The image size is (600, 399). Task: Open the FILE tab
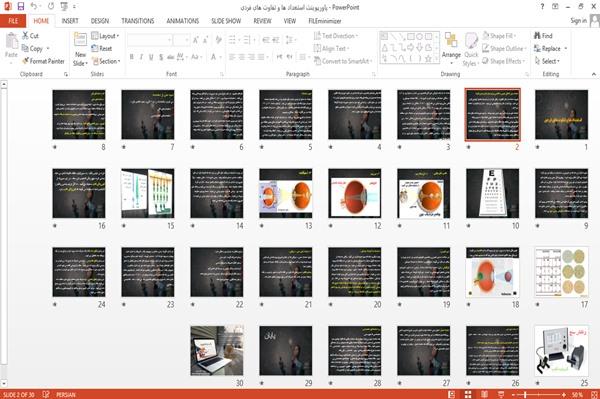[x=13, y=21]
